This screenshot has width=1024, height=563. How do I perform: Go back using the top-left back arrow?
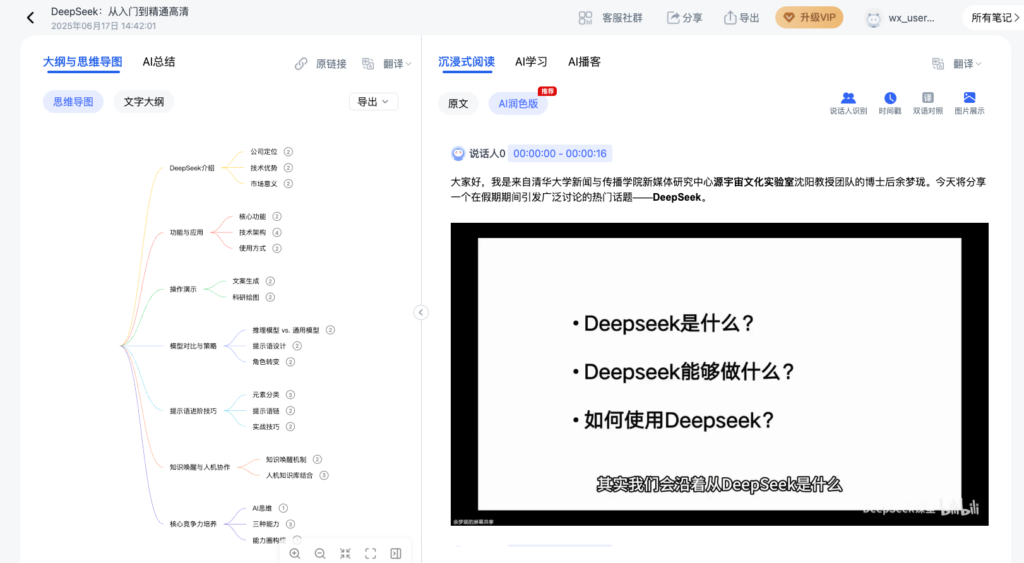point(30,18)
